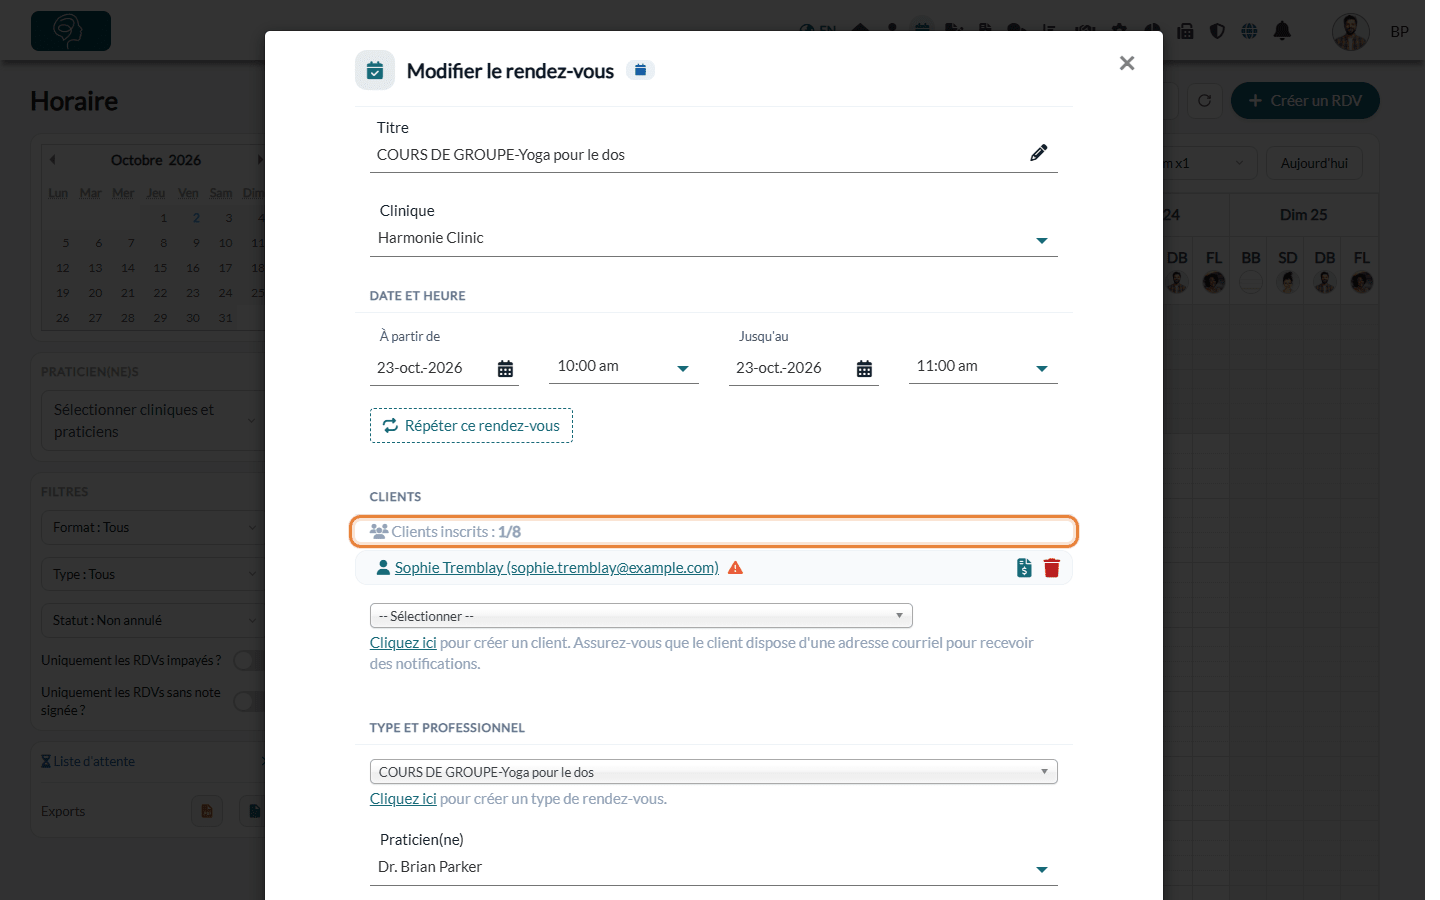Screen dimensions: 1440x900
Task: Open the calendar picker for Jusqu'au date
Action: coord(865,369)
